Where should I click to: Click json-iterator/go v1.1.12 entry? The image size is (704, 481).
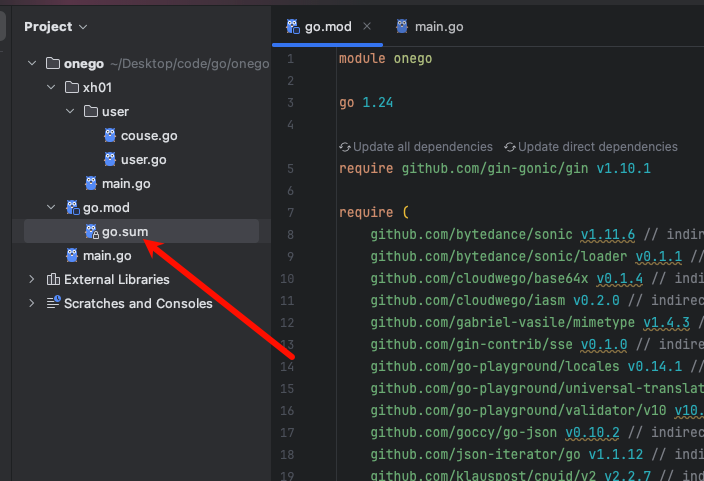point(506,454)
